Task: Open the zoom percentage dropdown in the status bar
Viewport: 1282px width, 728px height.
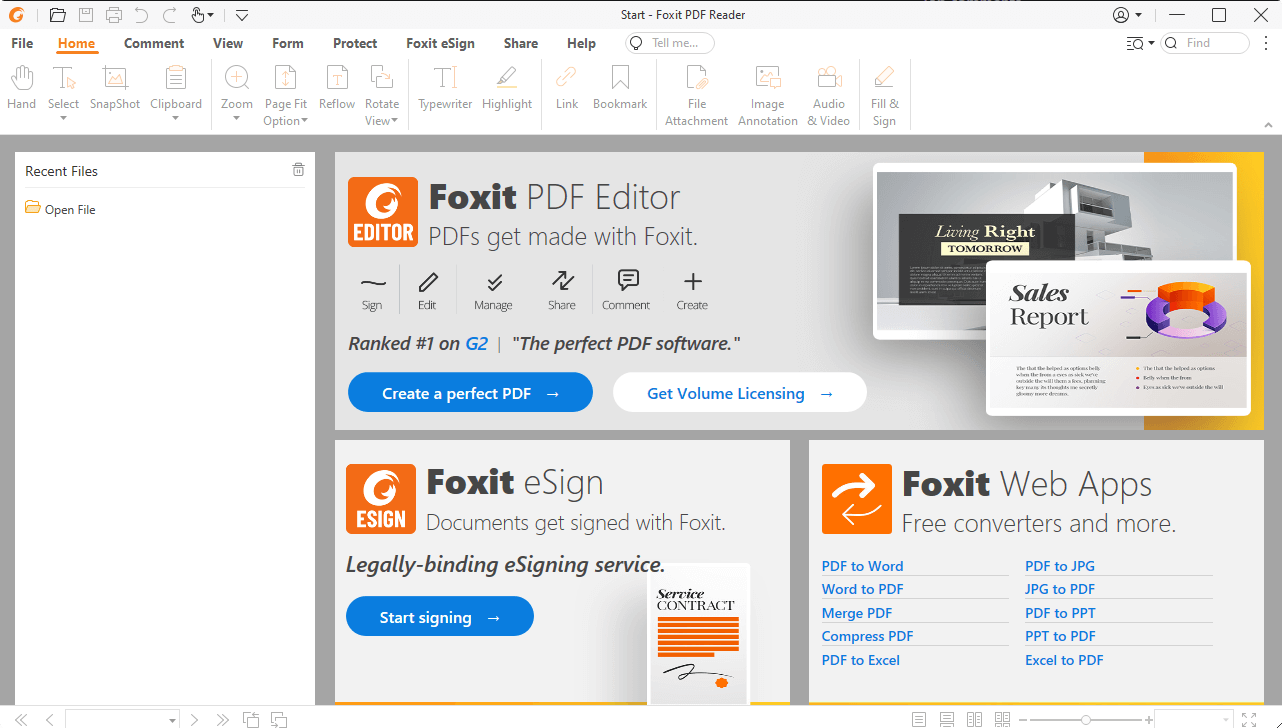Action: click(1226, 720)
